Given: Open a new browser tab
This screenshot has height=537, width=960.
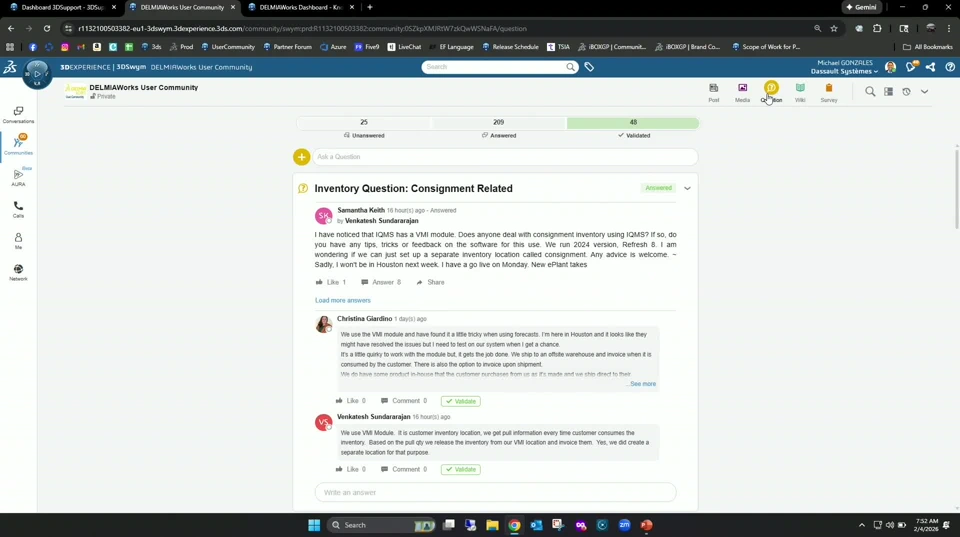Looking at the screenshot, I should click(370, 7).
